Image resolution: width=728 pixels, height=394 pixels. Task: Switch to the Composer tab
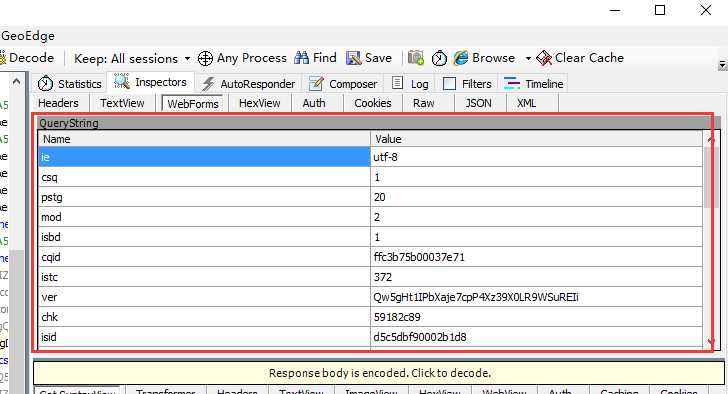pyautogui.click(x=343, y=84)
